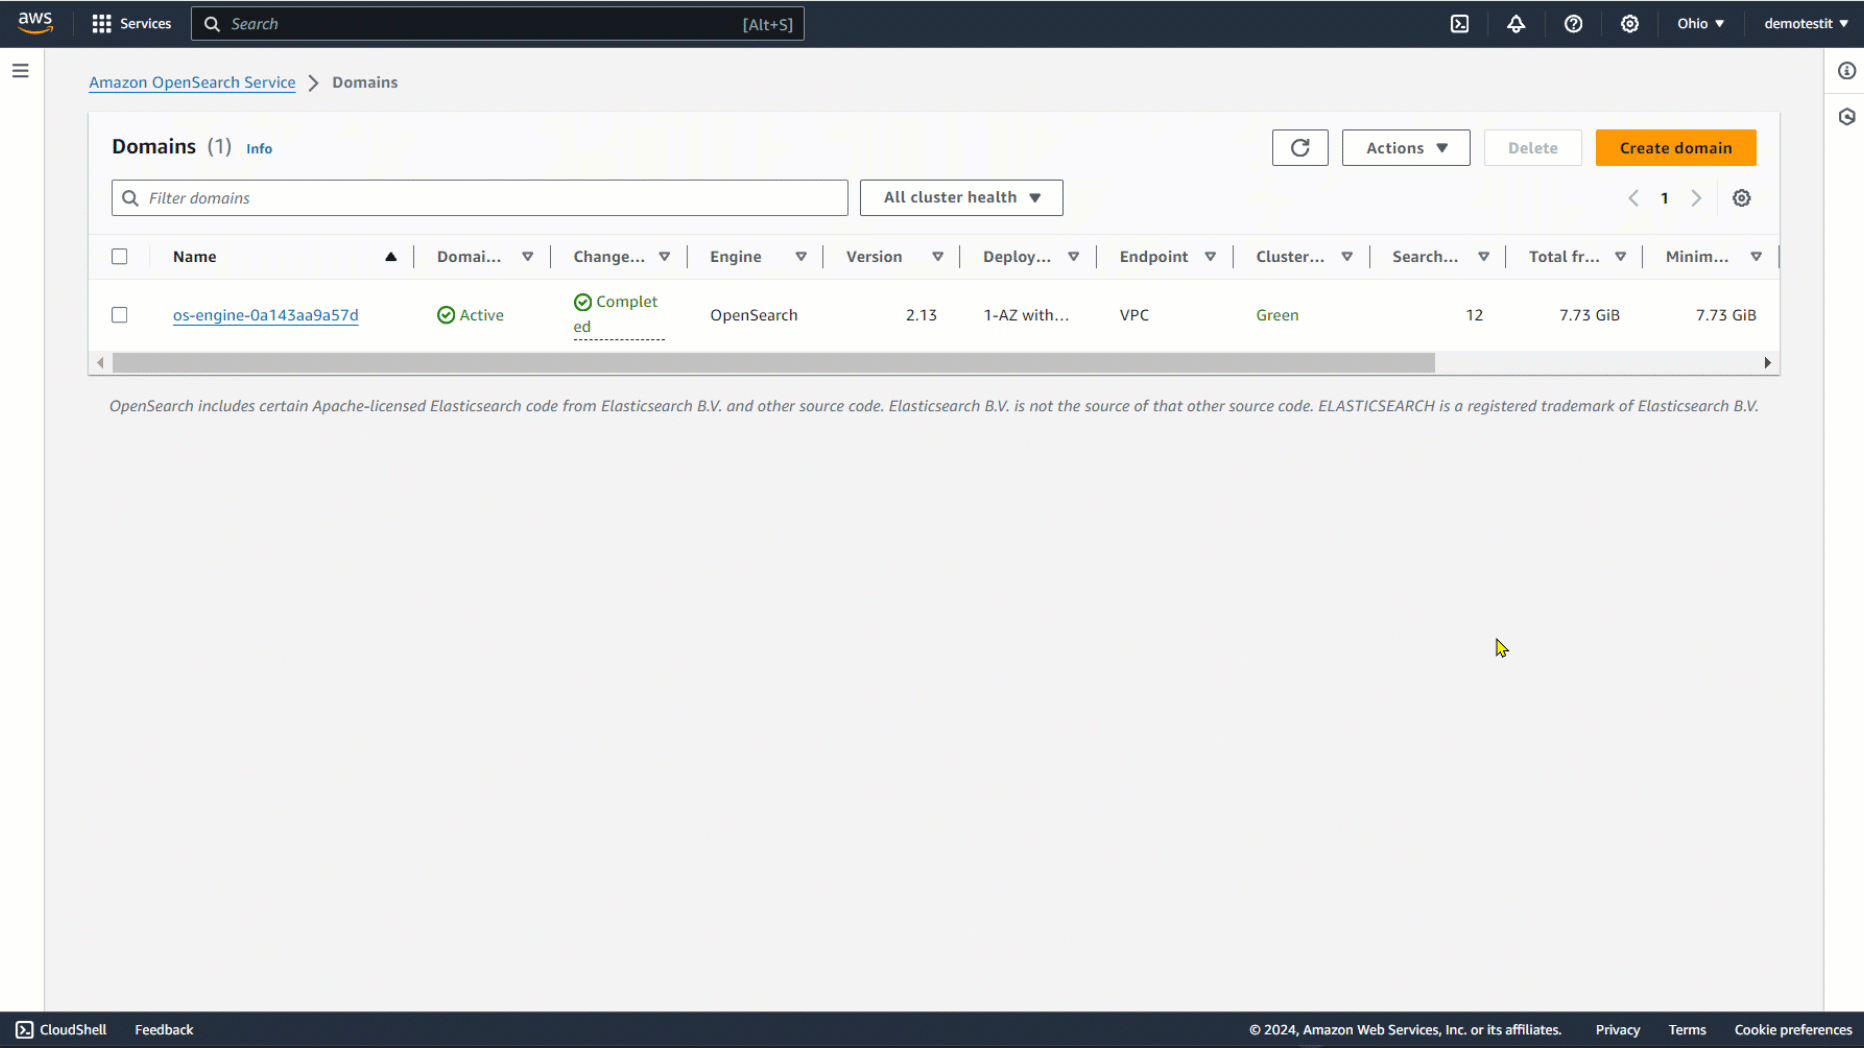Image resolution: width=1864 pixels, height=1048 pixels.
Task: Open the notifications bell
Action: click(1516, 24)
